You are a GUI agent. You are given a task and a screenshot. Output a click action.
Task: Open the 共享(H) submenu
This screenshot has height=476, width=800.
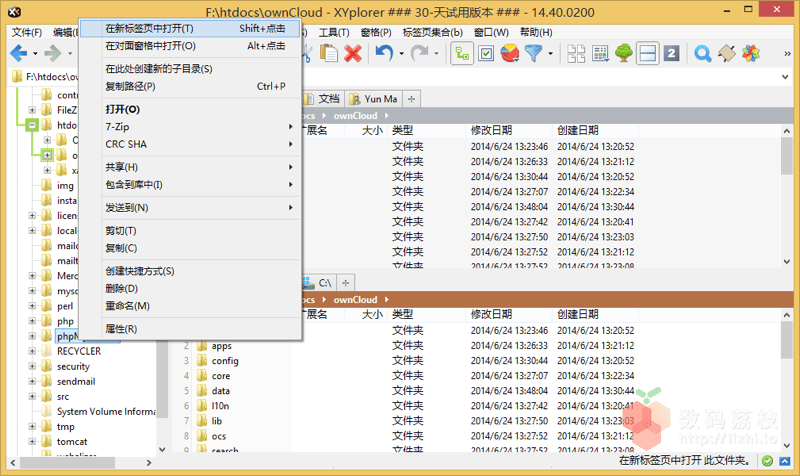(190, 167)
